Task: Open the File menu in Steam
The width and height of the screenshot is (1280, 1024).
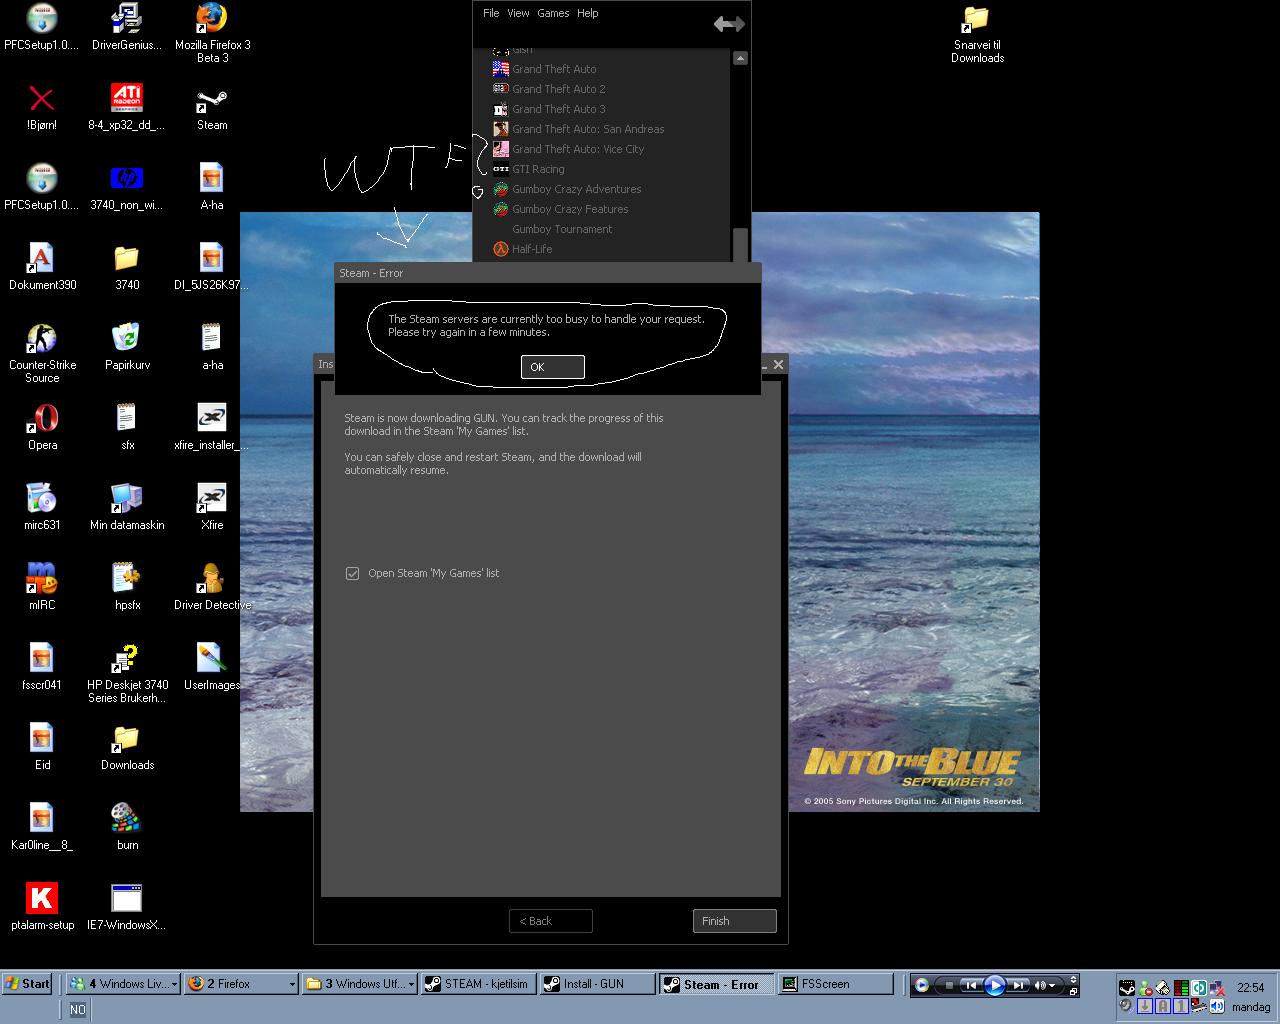Action: (x=490, y=13)
